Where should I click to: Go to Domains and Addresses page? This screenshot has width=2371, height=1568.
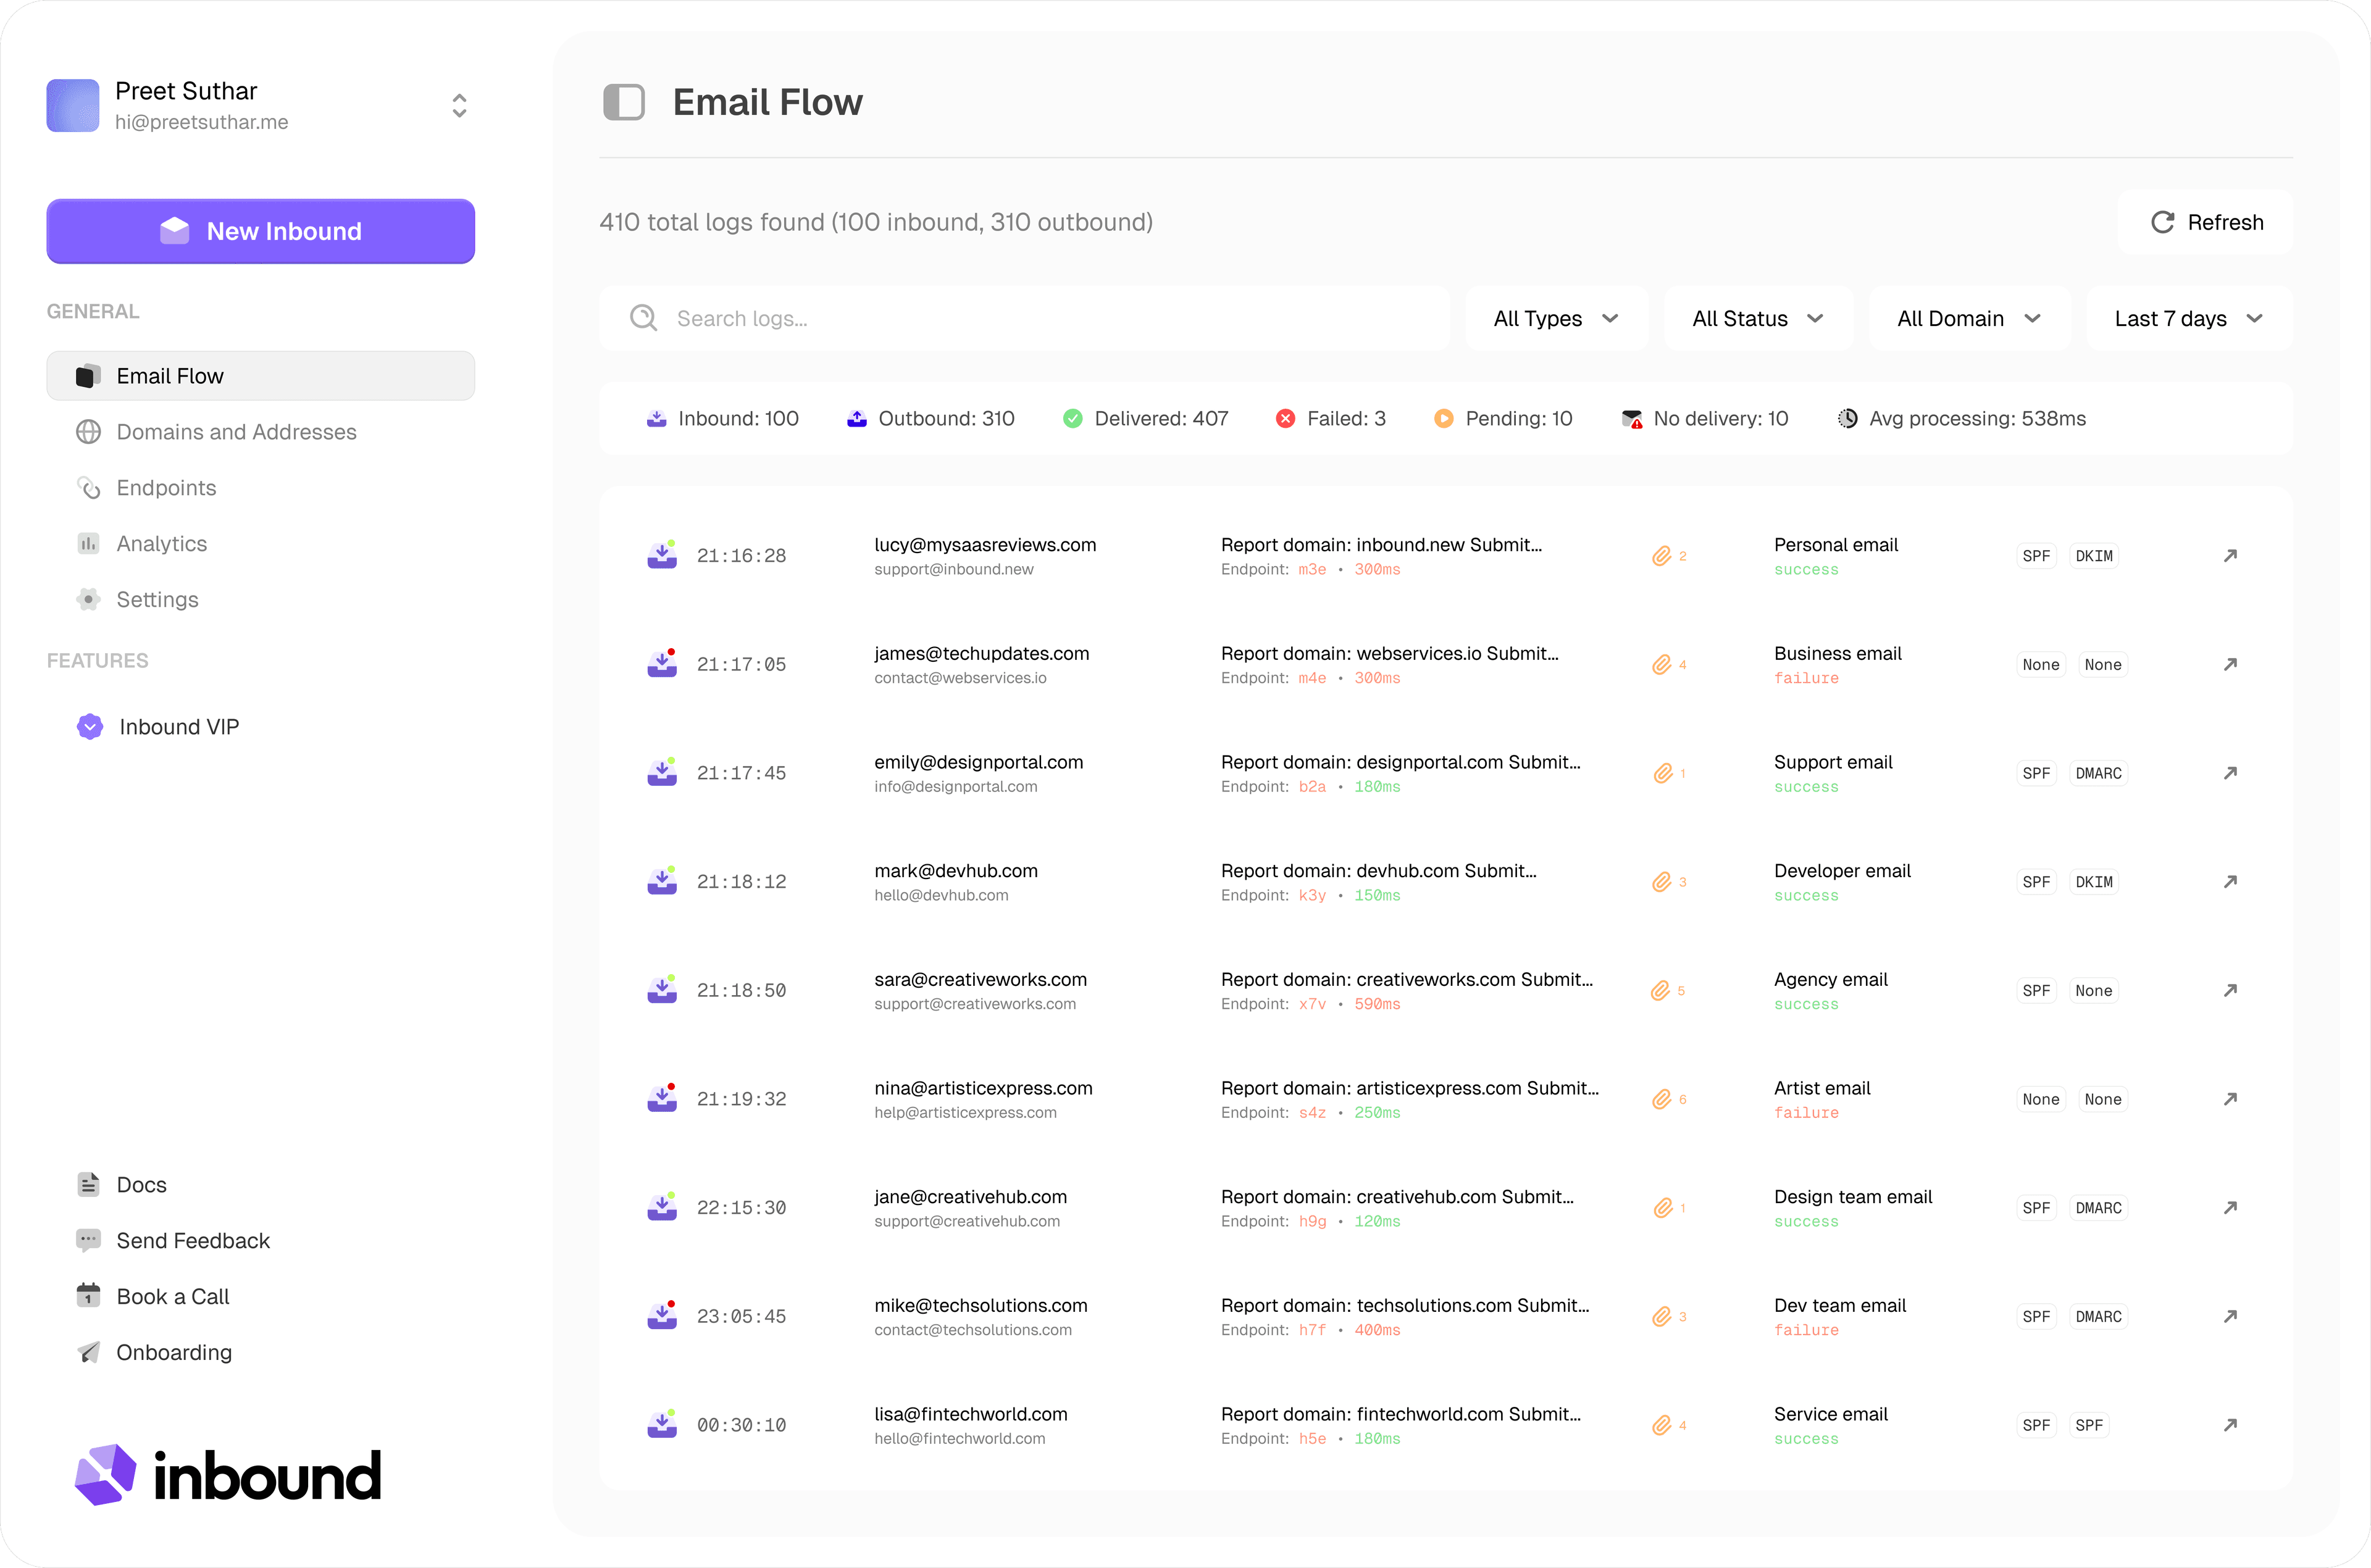[x=236, y=432]
